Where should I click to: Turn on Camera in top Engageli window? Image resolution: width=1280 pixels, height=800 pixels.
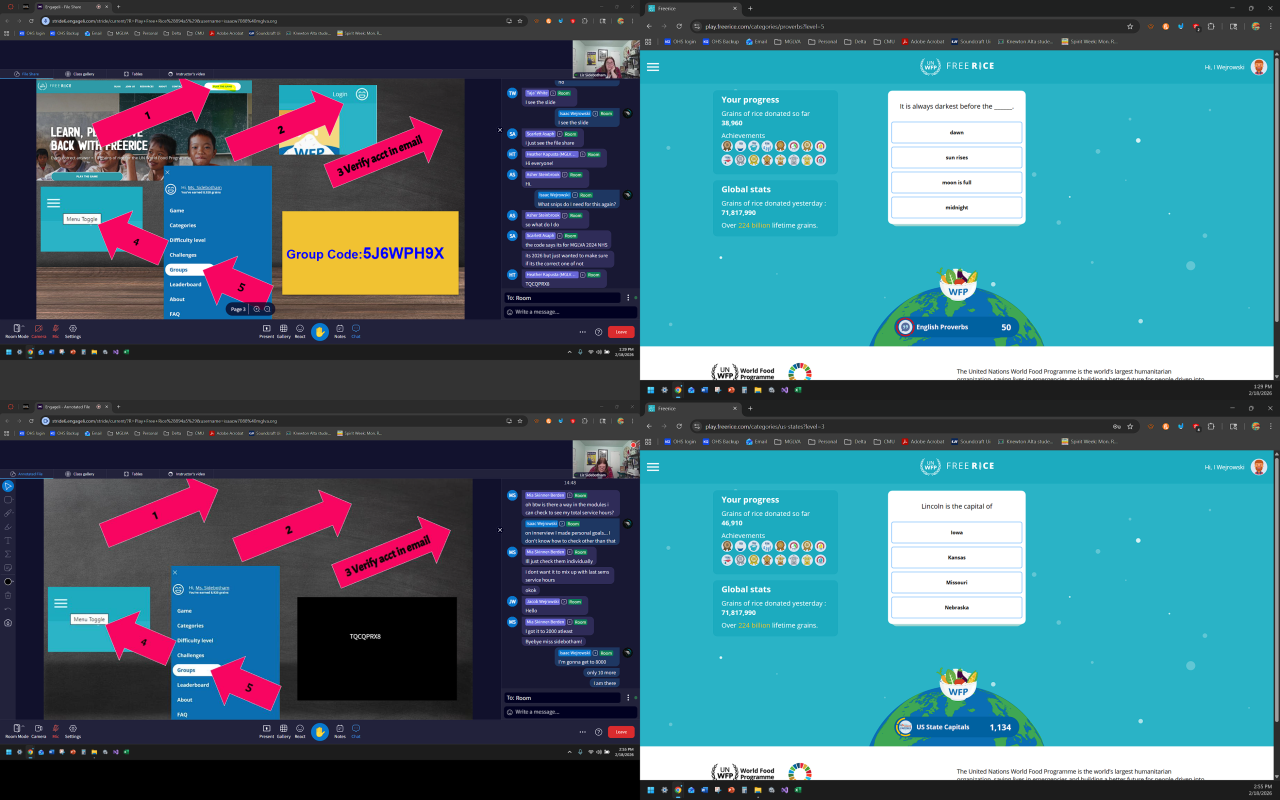point(38,330)
